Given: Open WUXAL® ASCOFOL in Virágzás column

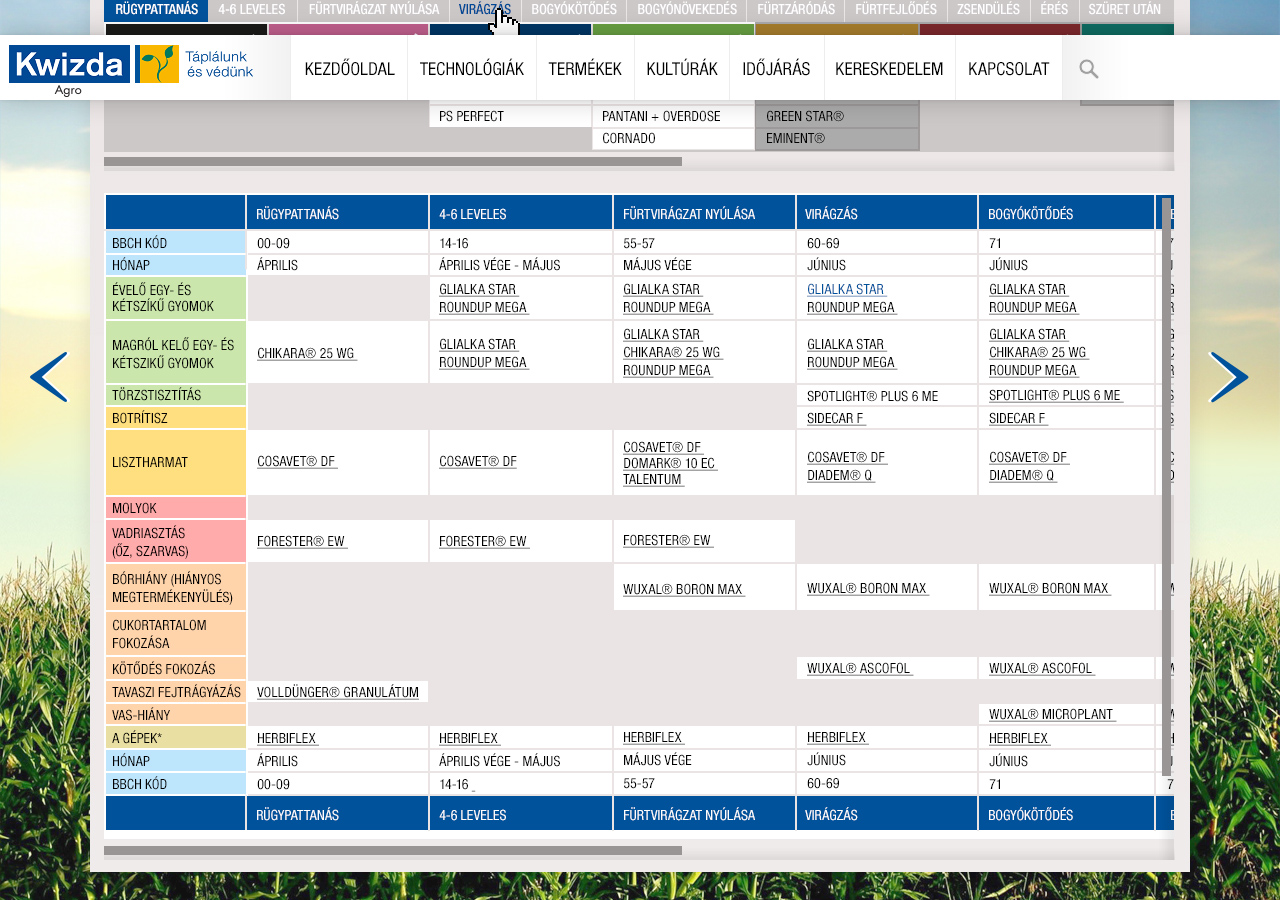Looking at the screenshot, I should 860,668.
